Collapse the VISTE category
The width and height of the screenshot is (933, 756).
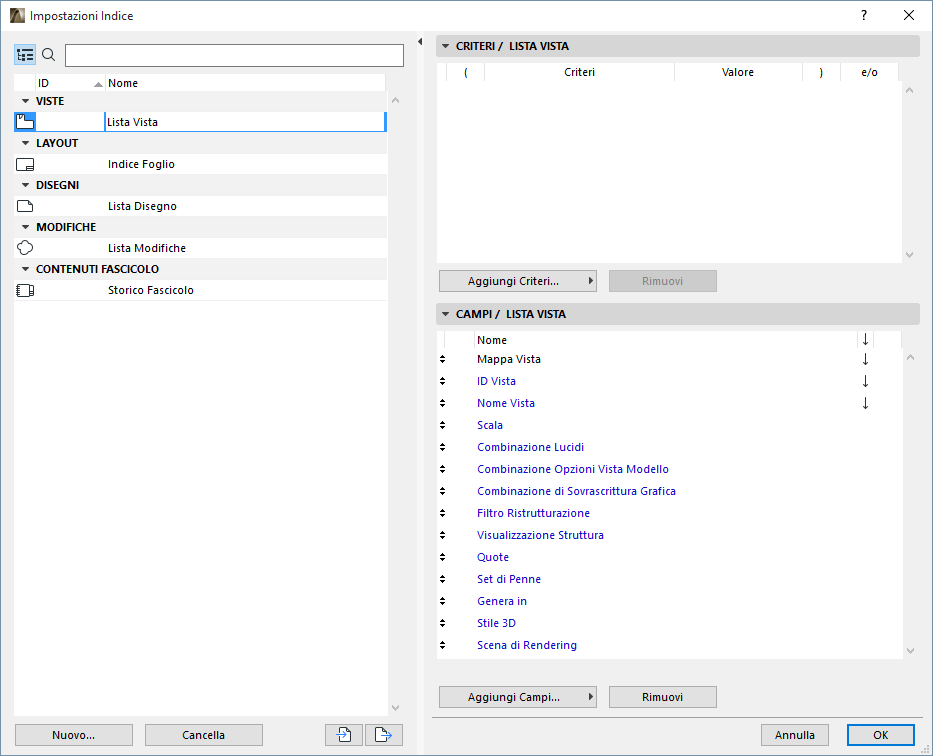tap(23, 100)
